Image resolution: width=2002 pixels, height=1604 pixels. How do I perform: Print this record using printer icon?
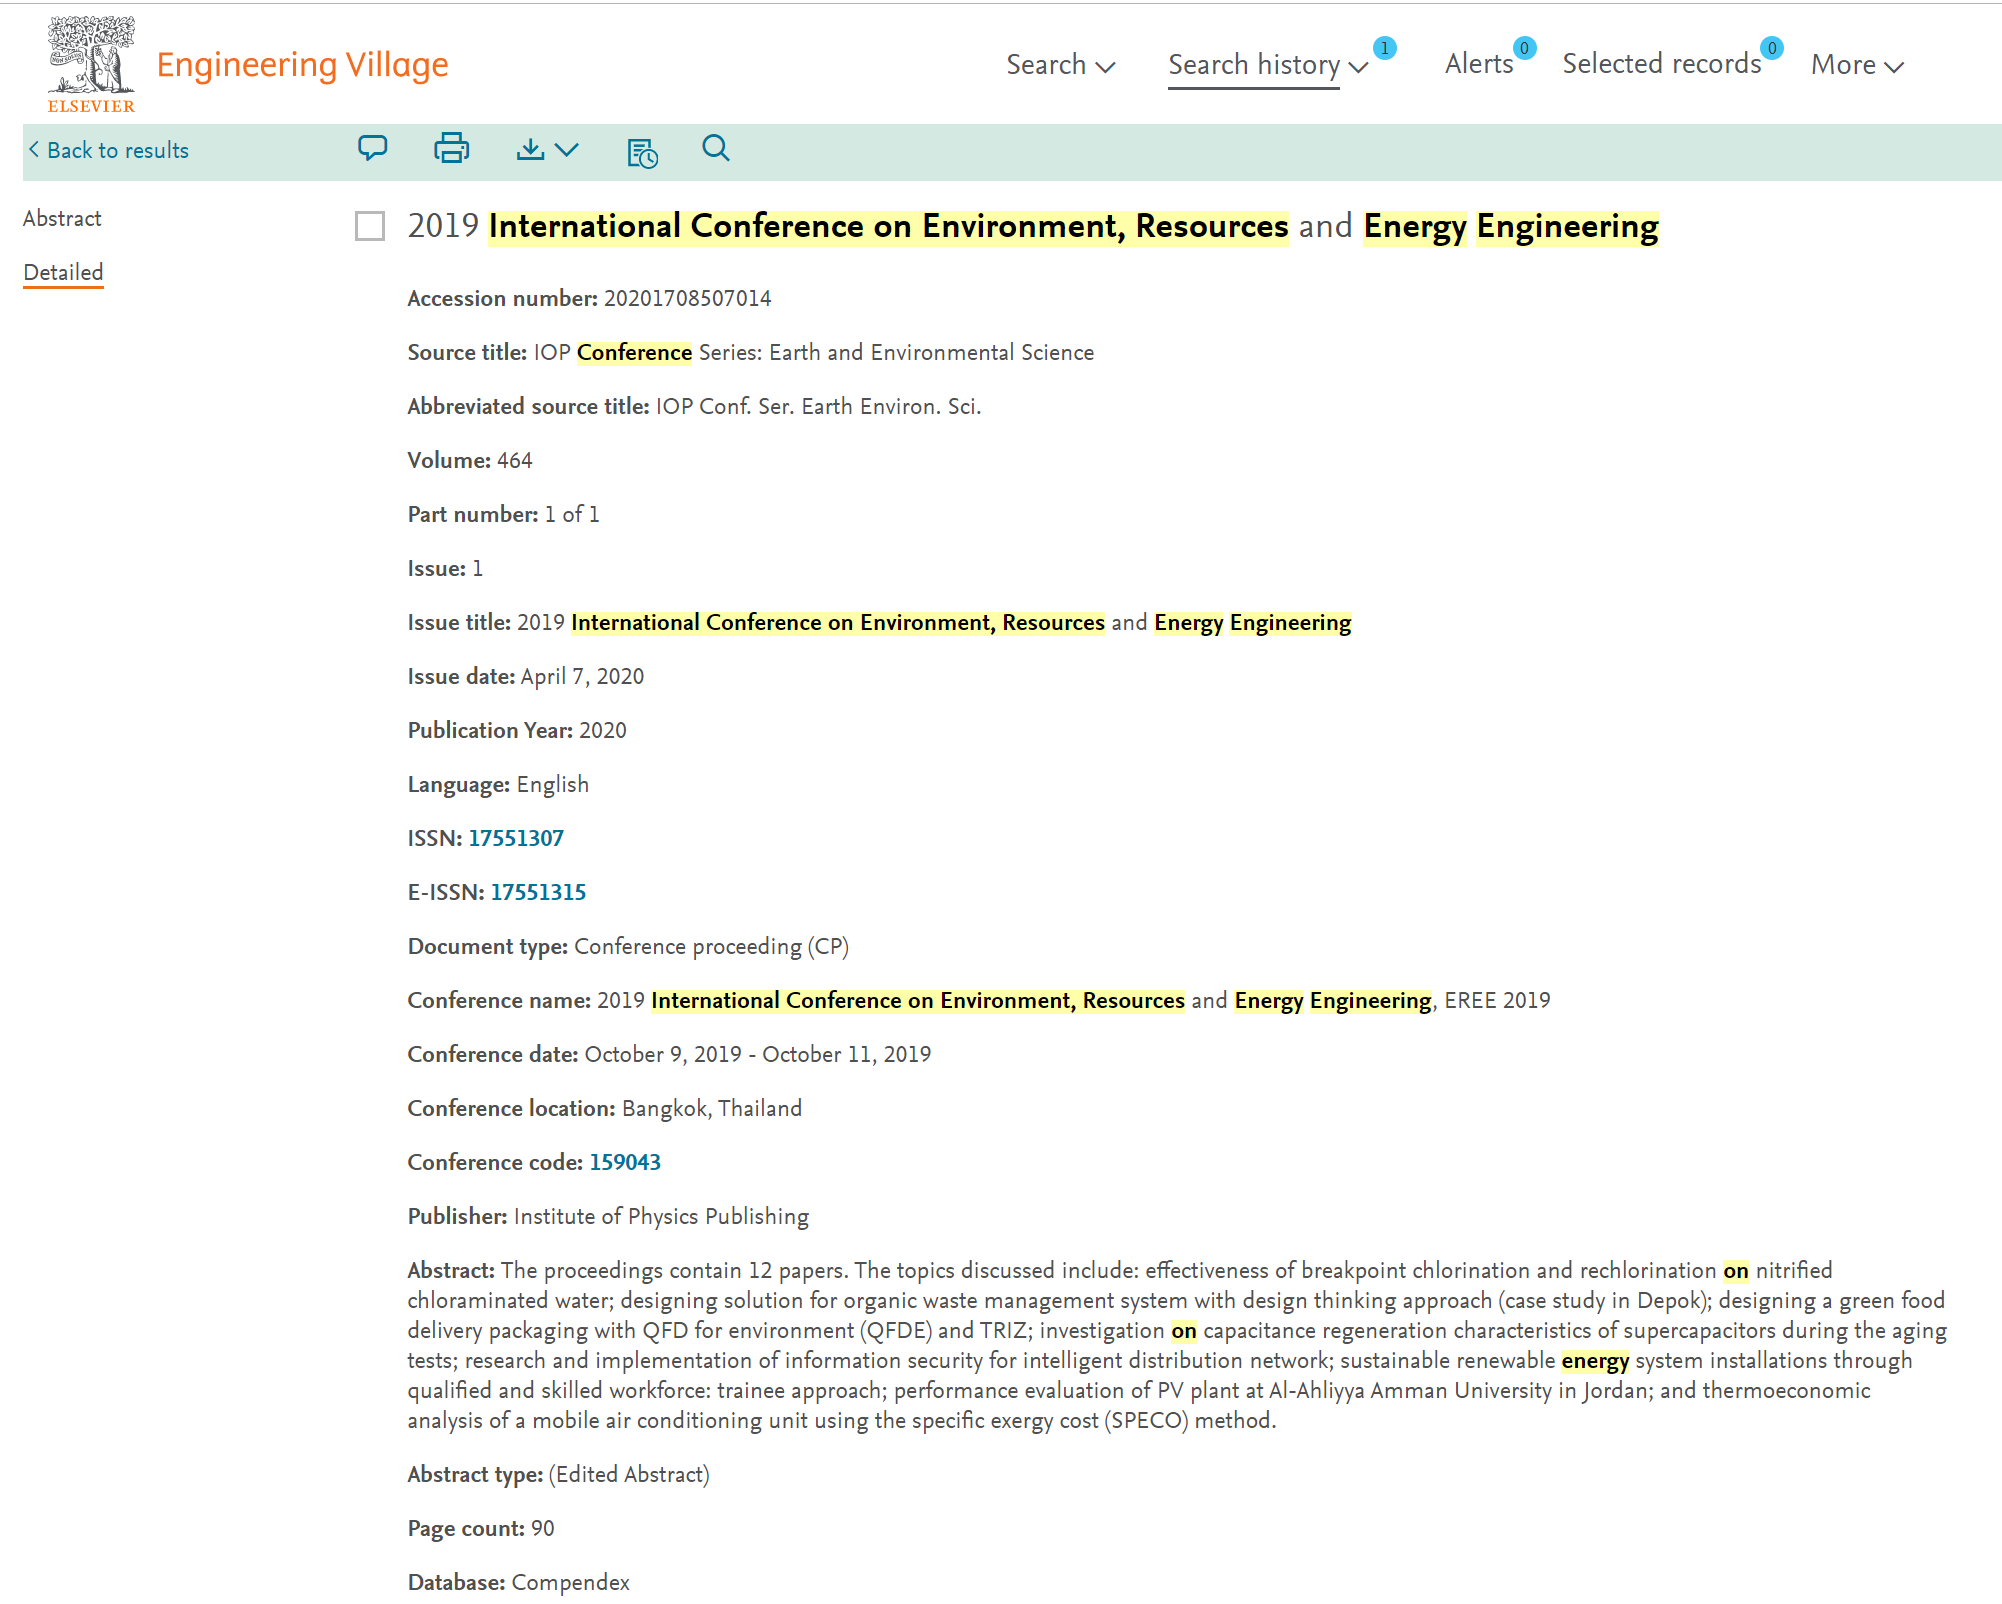(451, 149)
